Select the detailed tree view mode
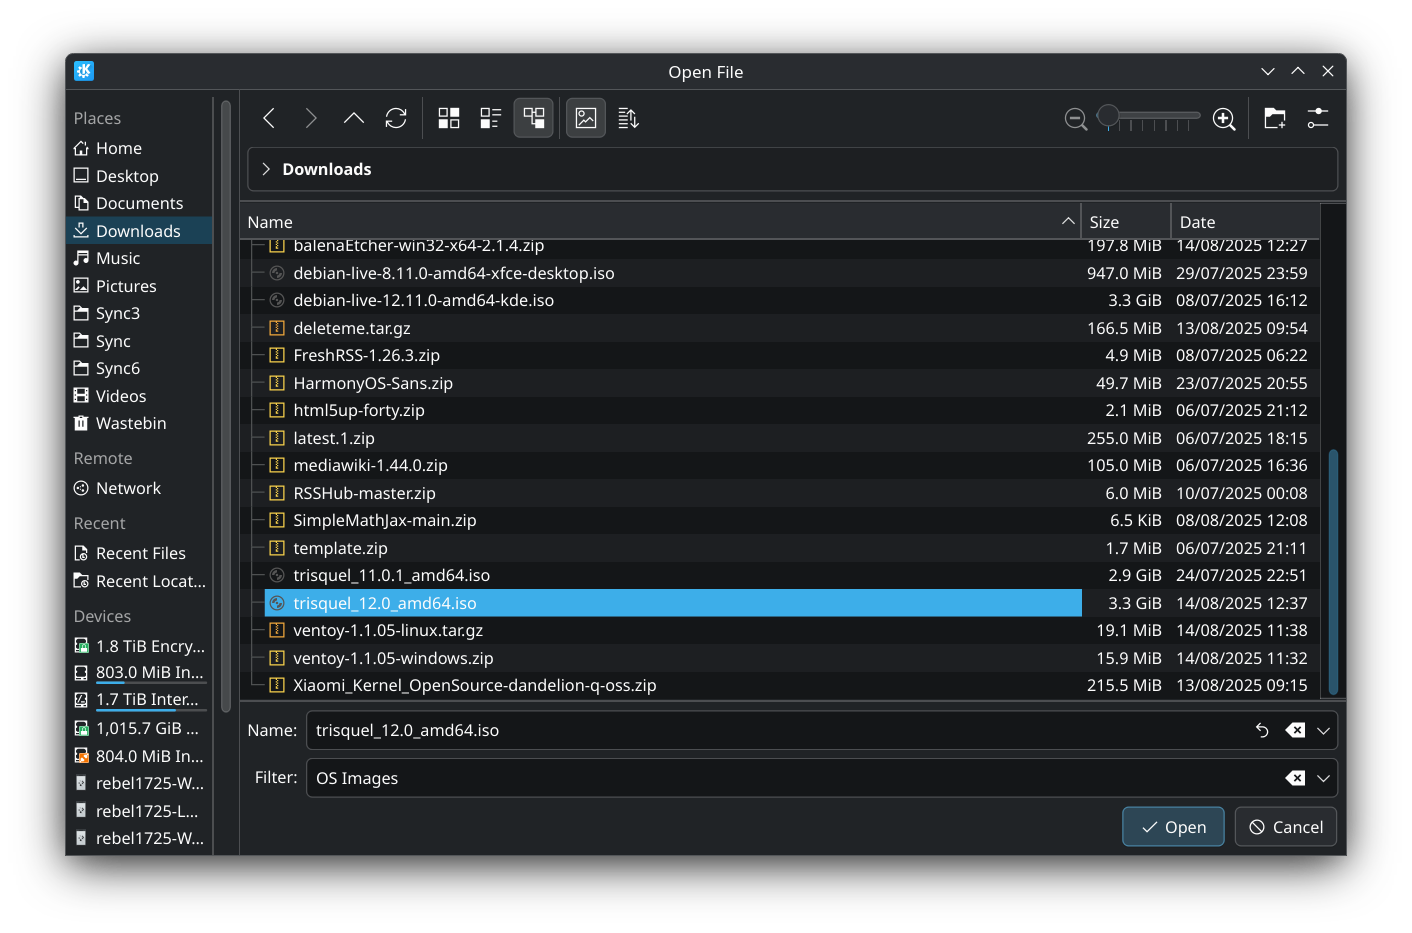Screen dimensions: 1412x933 click(x=534, y=119)
